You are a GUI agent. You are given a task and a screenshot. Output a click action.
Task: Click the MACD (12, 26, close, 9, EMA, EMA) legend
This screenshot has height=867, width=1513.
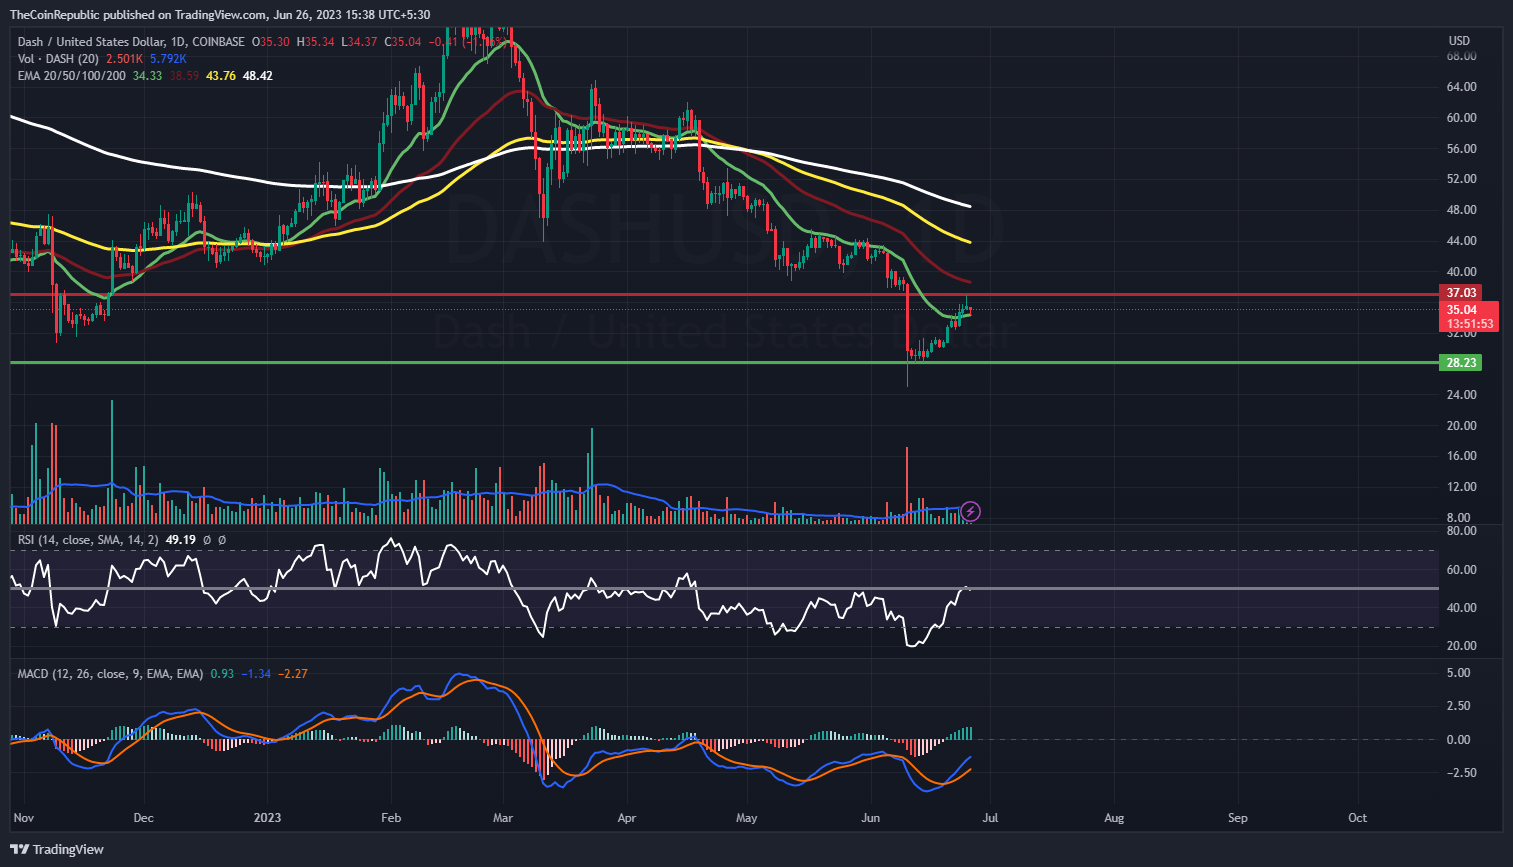click(x=111, y=674)
